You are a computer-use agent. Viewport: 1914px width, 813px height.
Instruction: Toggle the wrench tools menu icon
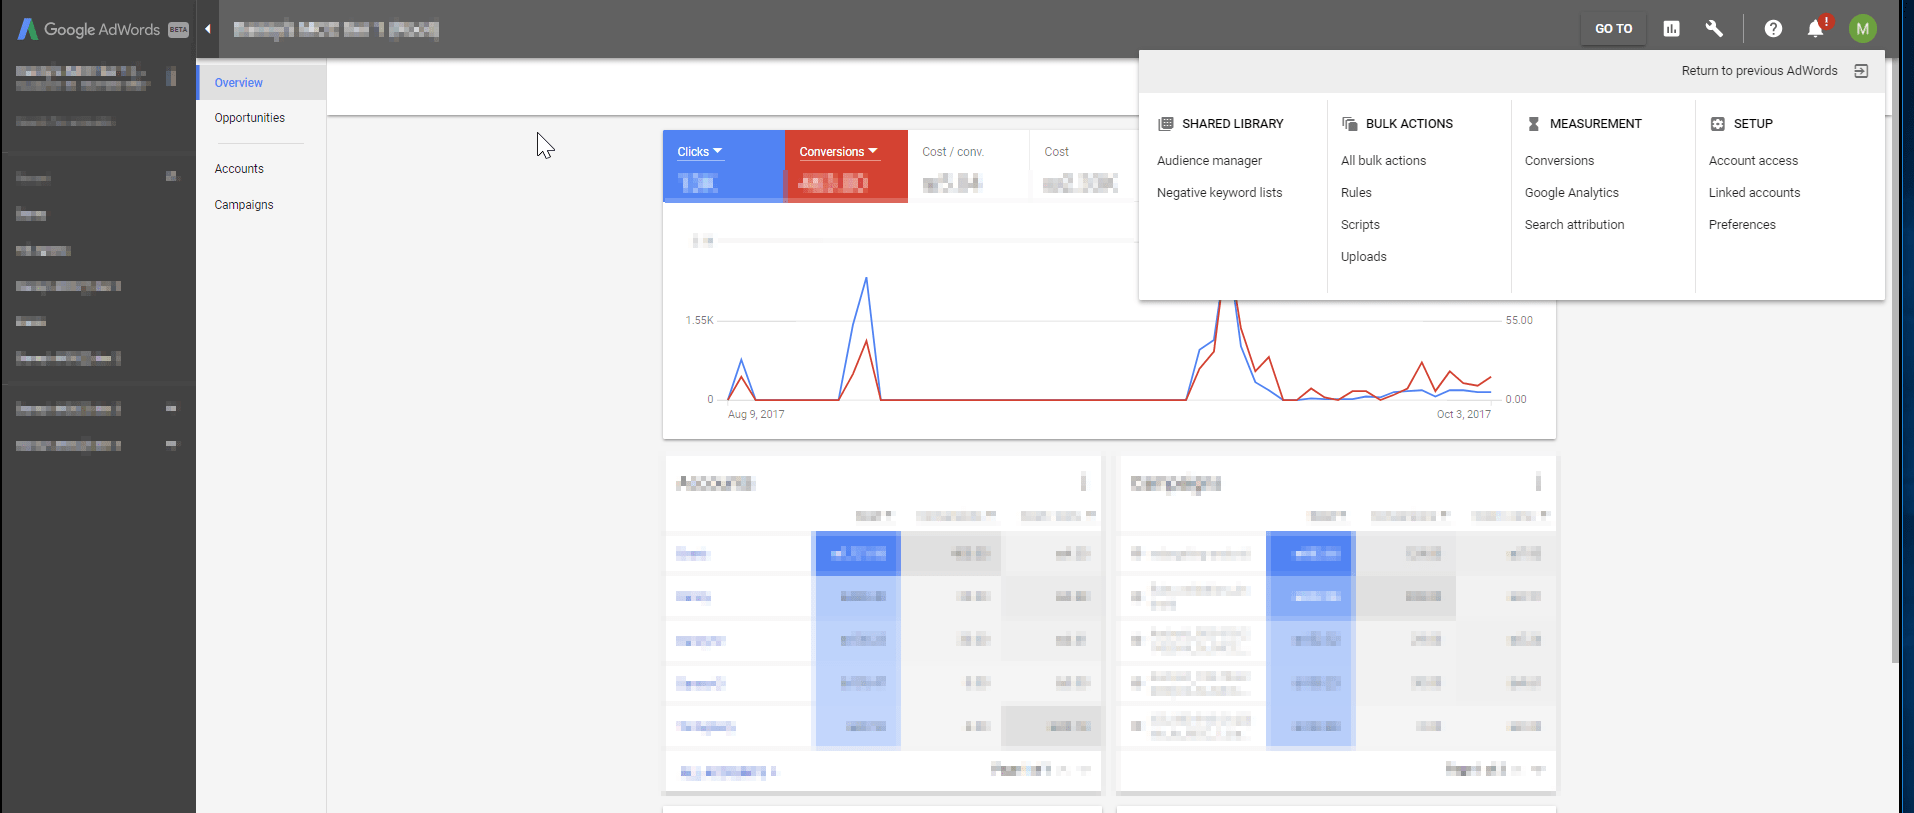tap(1714, 29)
